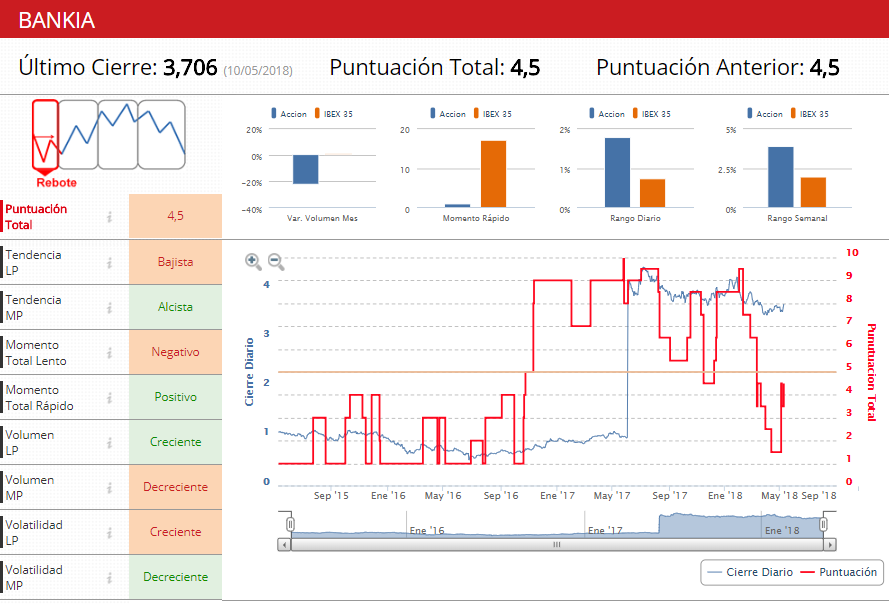Click right arrow of chart navigator scrollbar
Screen dimensions: 890x604
pyautogui.click(x=829, y=545)
